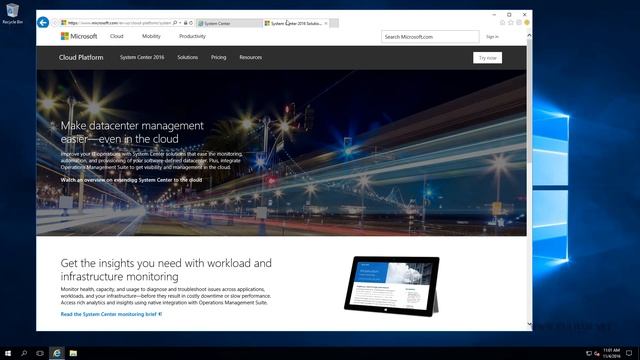Open the Solutions nav item
The width and height of the screenshot is (640, 360).
[x=187, y=58]
